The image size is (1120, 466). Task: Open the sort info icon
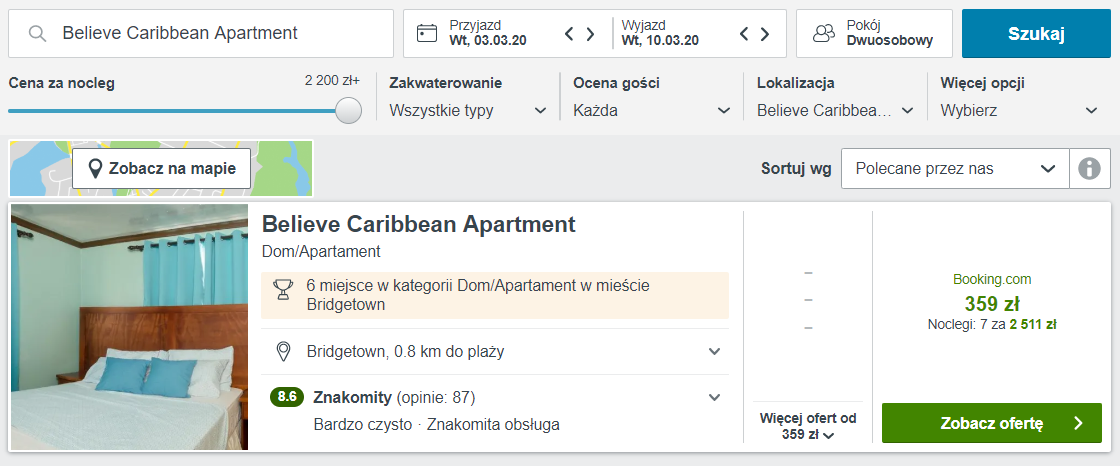point(1090,169)
